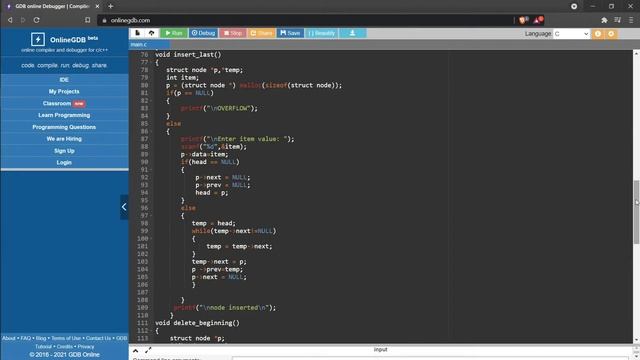Open the Brave shields icon
This screenshot has height=360, width=640.
click(x=523, y=20)
